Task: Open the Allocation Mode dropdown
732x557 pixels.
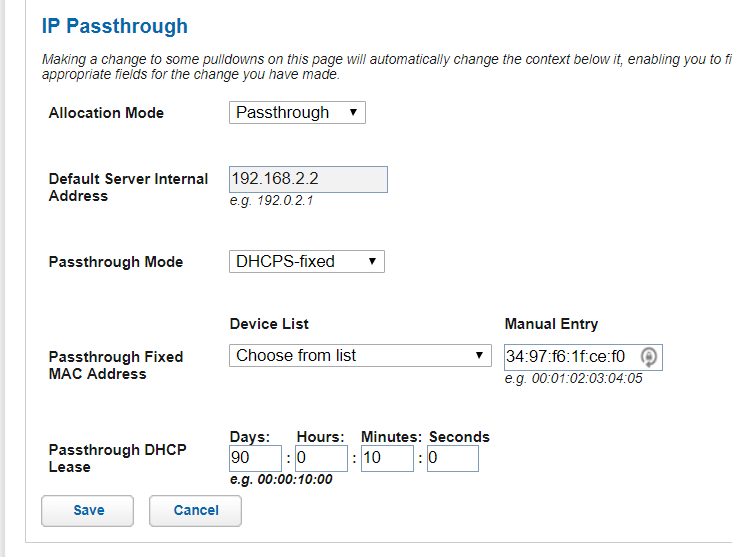Action: pyautogui.click(x=297, y=113)
